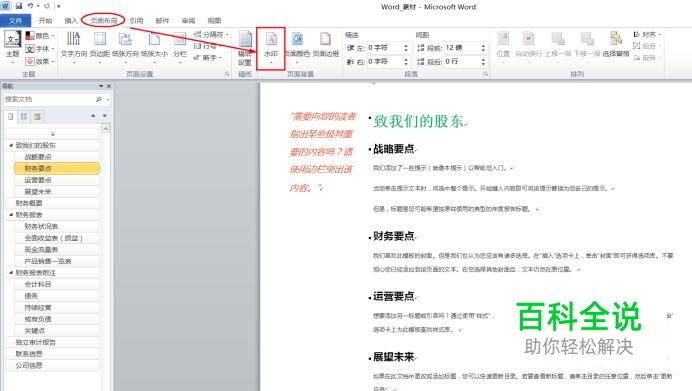
Task: Open the theme 颜色 (Colors) dropdown
Action: 40,35
